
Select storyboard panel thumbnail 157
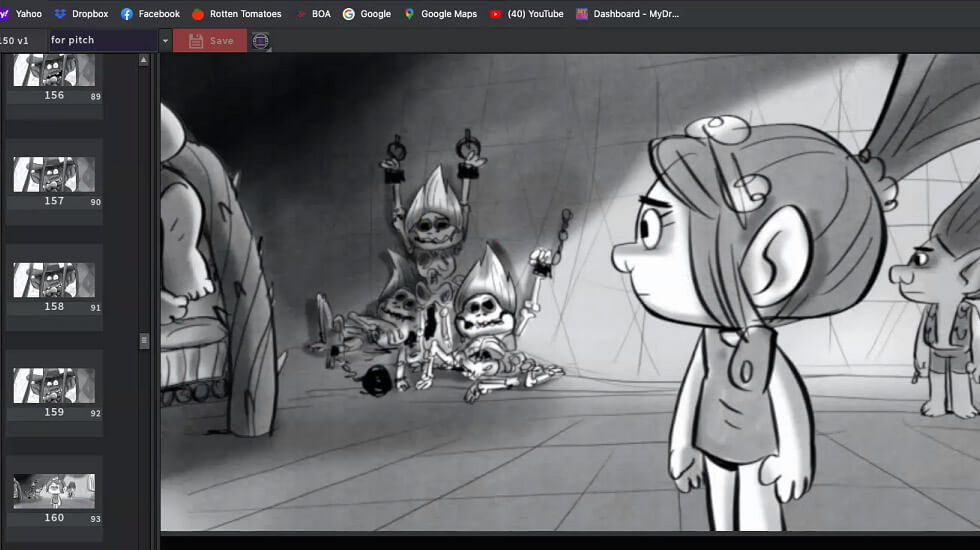click(54, 174)
